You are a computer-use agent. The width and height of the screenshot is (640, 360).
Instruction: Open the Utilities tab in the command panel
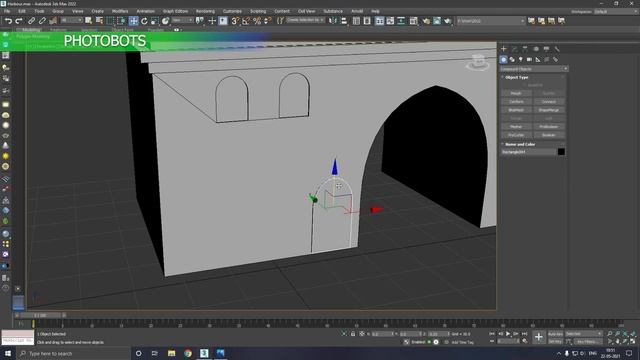pos(557,49)
